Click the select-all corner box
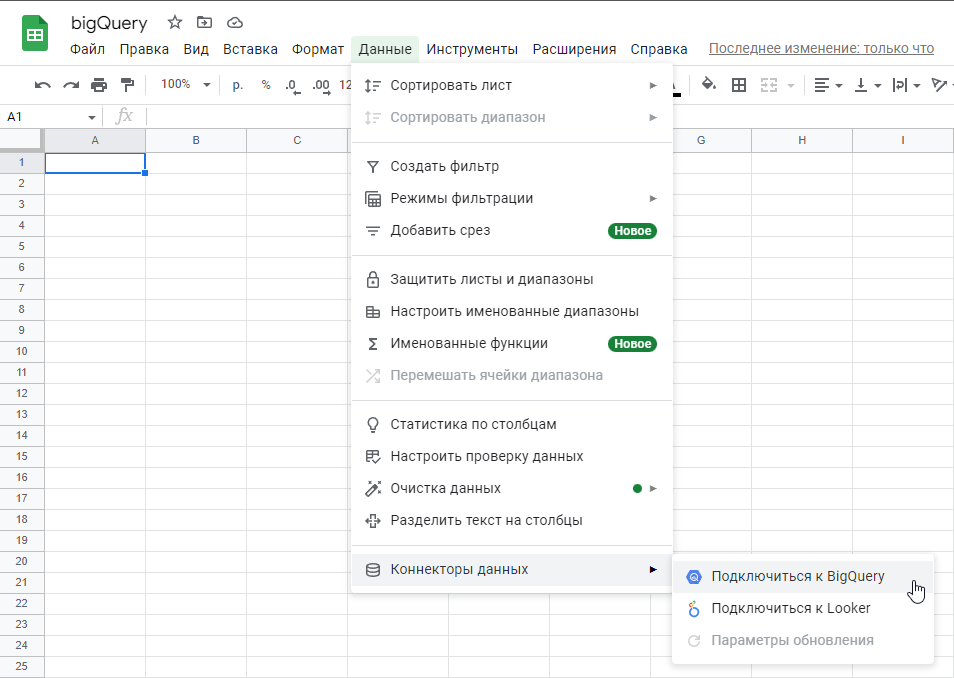 22,141
